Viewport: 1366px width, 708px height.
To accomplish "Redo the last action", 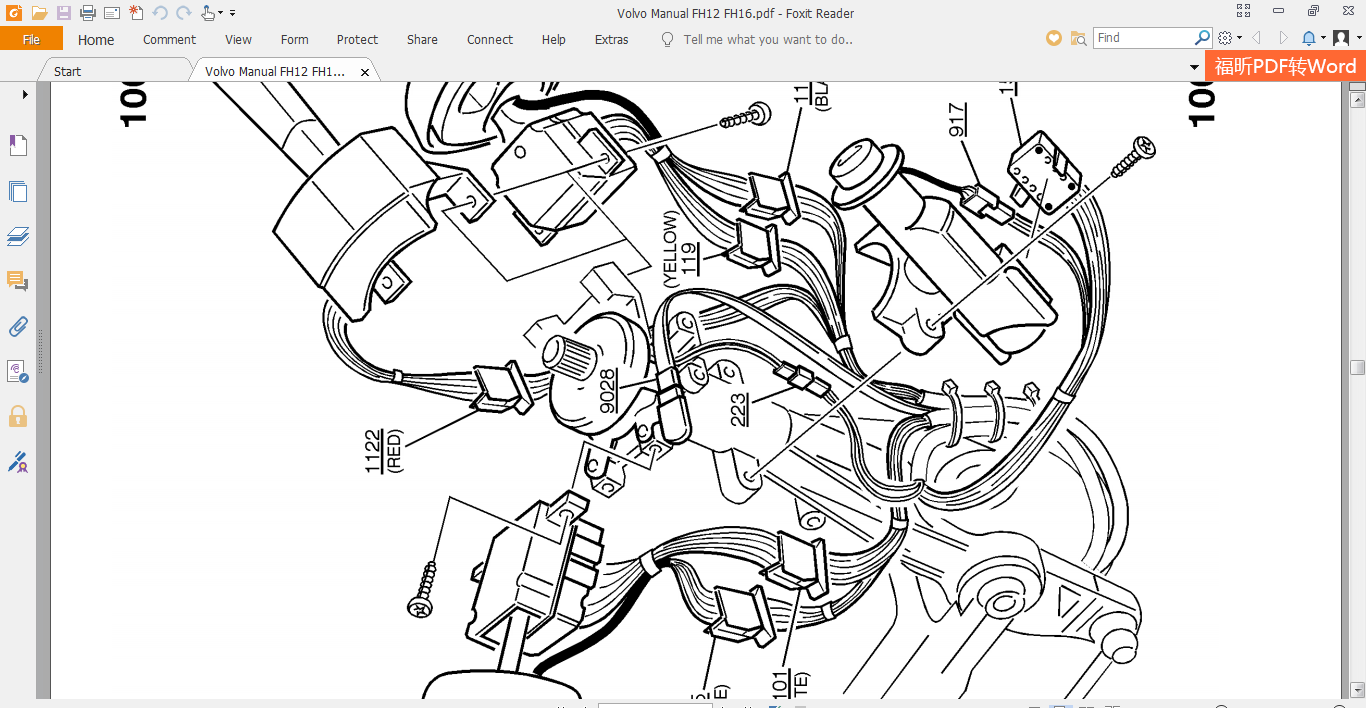I will tap(184, 13).
